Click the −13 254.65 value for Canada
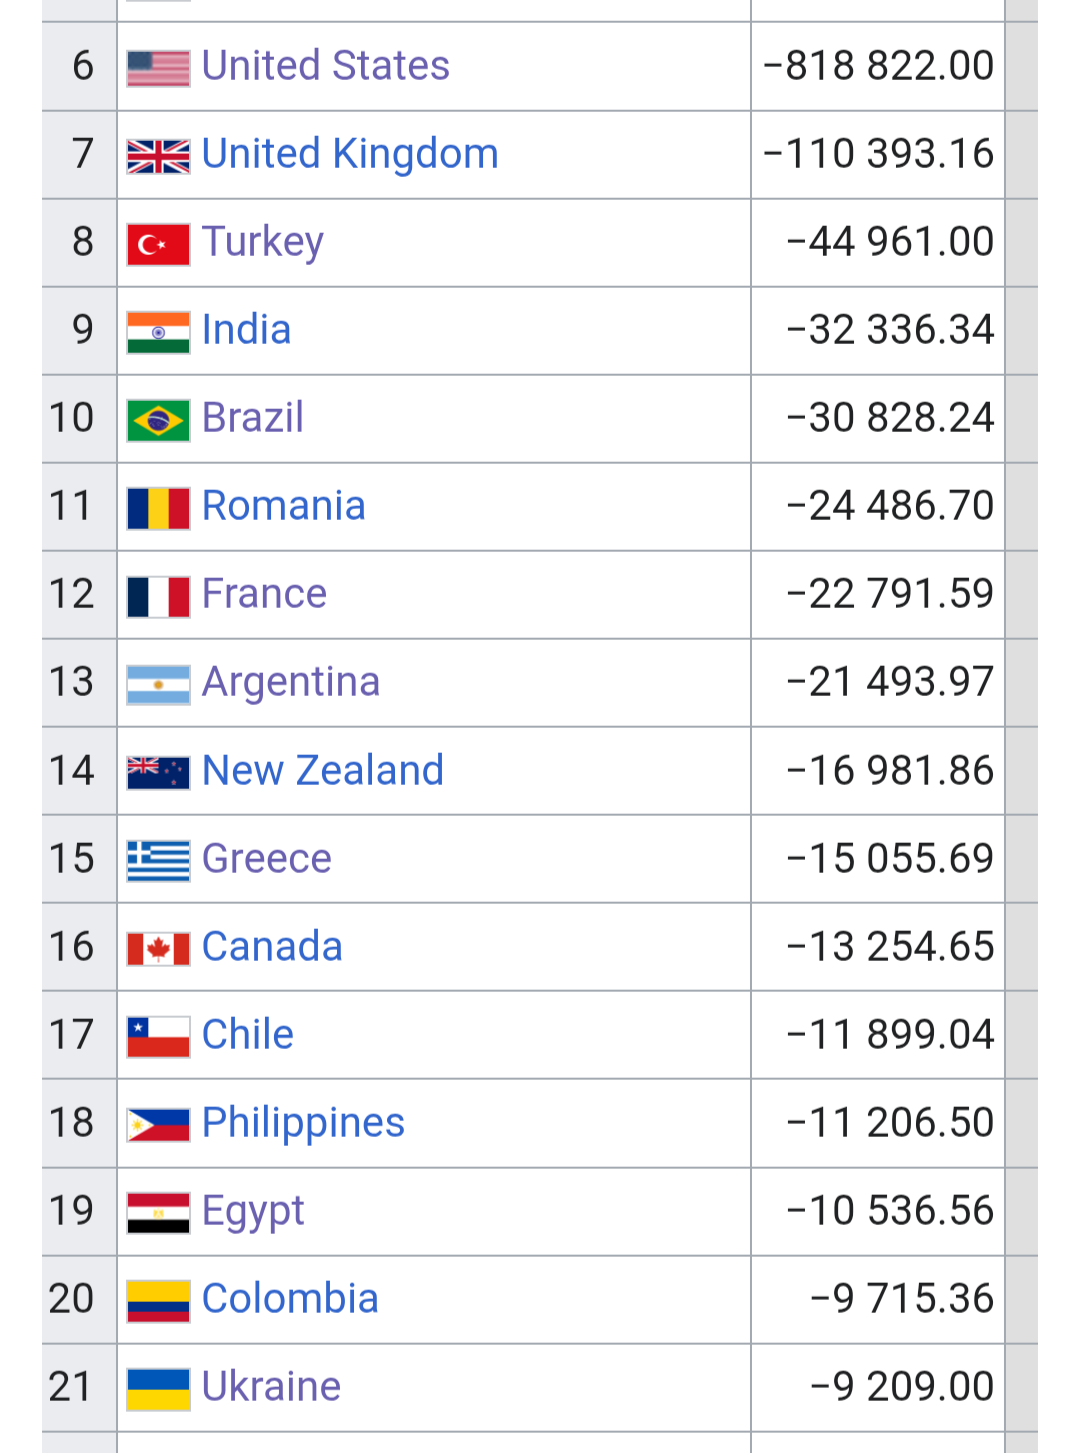Screen dimensions: 1080x1453 [890, 947]
